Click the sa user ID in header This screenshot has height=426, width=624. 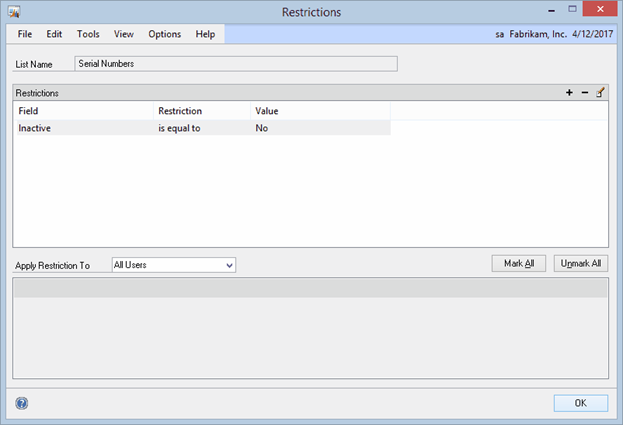[x=500, y=35]
